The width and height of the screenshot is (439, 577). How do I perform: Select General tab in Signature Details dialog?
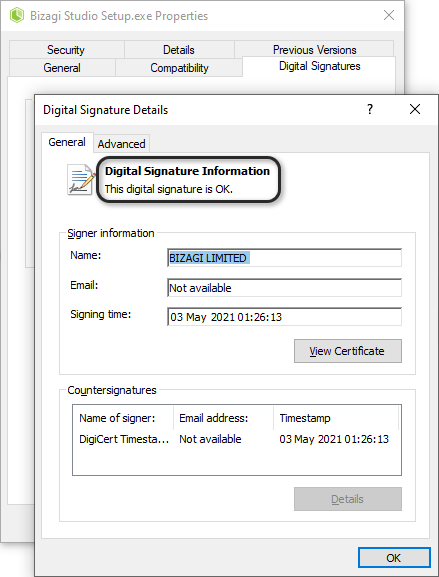coord(67,142)
